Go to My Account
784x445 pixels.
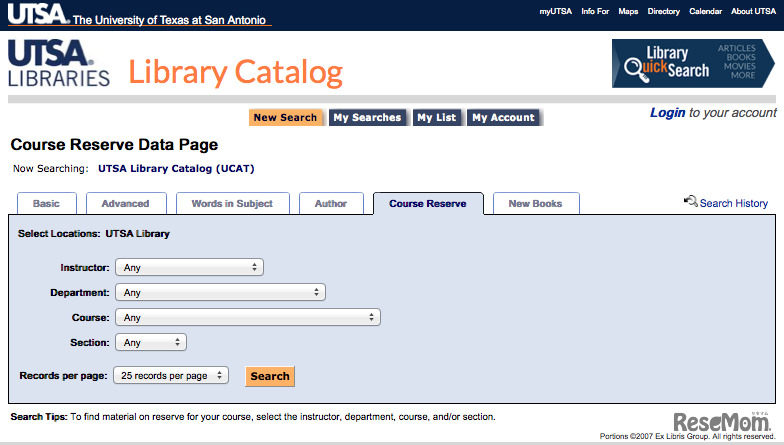coord(503,117)
